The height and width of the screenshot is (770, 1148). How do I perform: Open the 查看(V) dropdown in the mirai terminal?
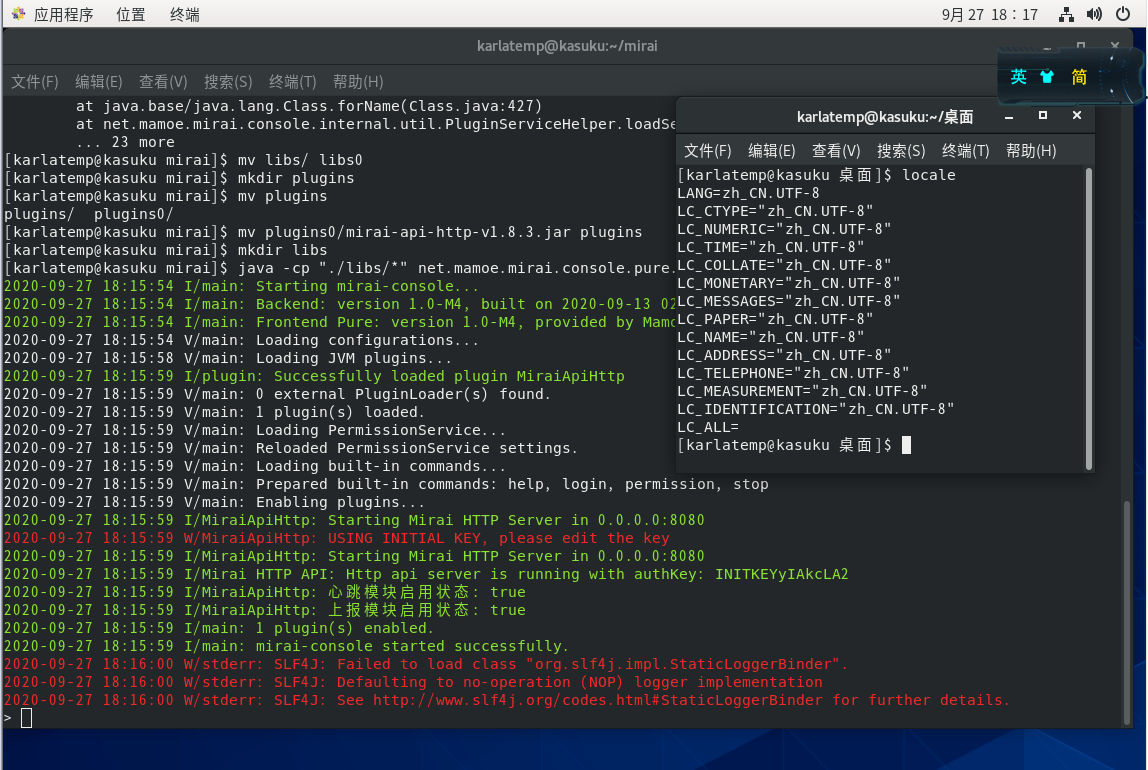pyautogui.click(x=163, y=81)
